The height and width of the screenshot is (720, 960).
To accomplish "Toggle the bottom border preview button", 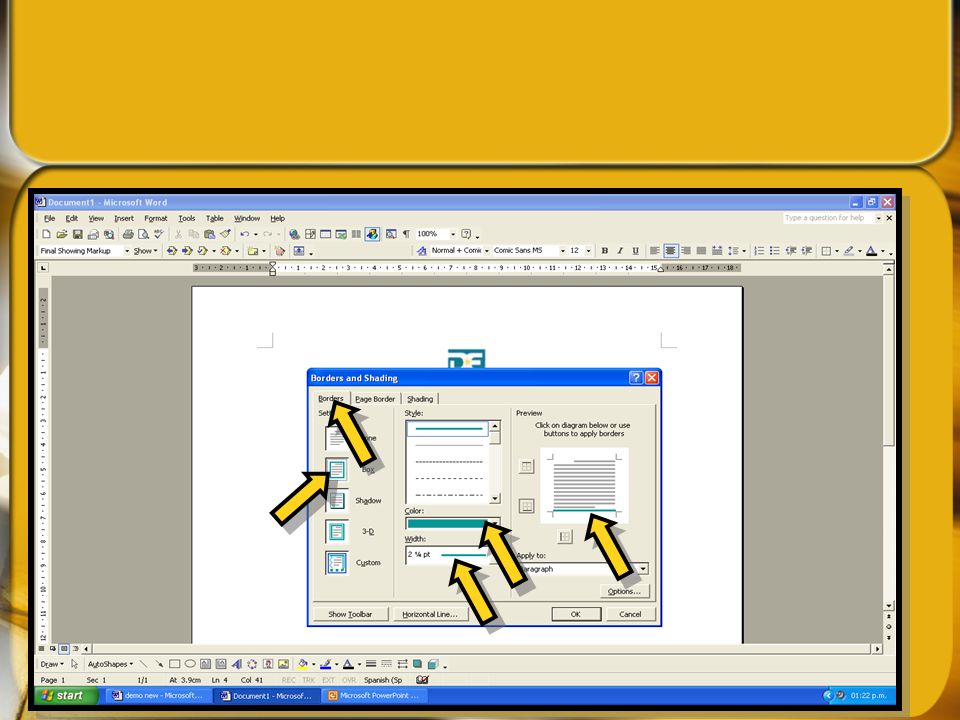I will [x=527, y=506].
